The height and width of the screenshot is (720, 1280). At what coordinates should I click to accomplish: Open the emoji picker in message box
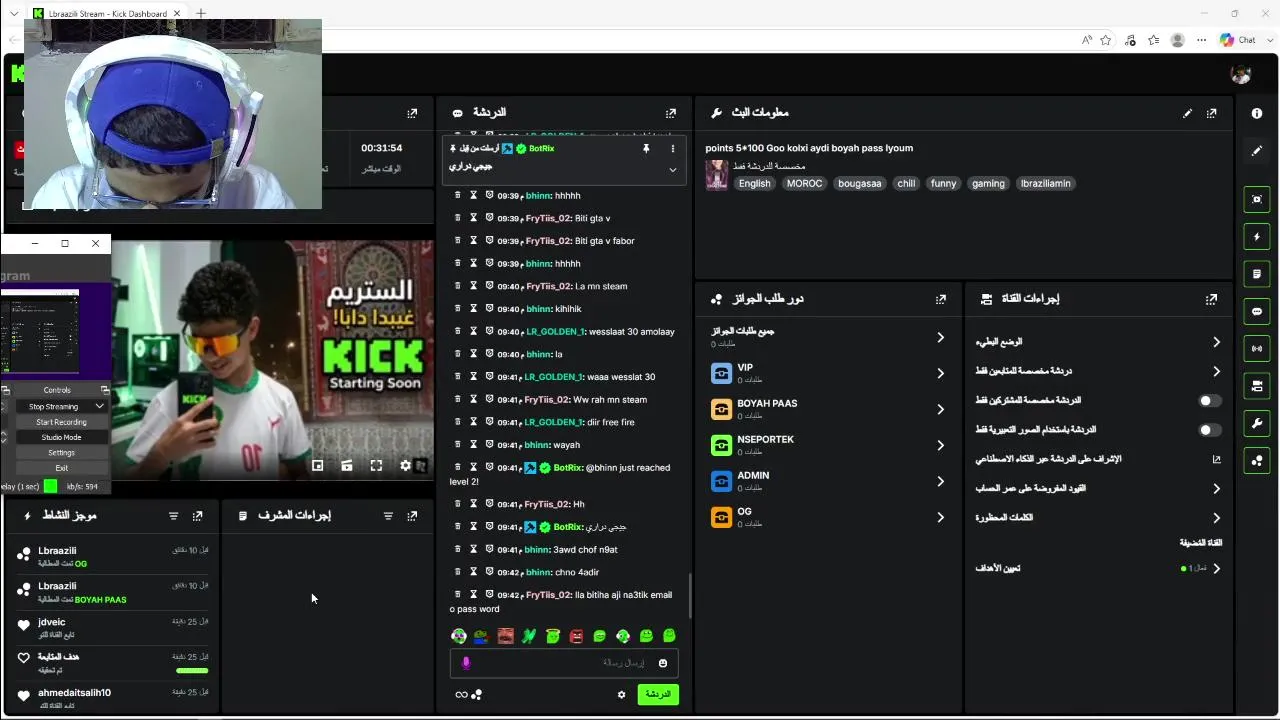pos(662,663)
